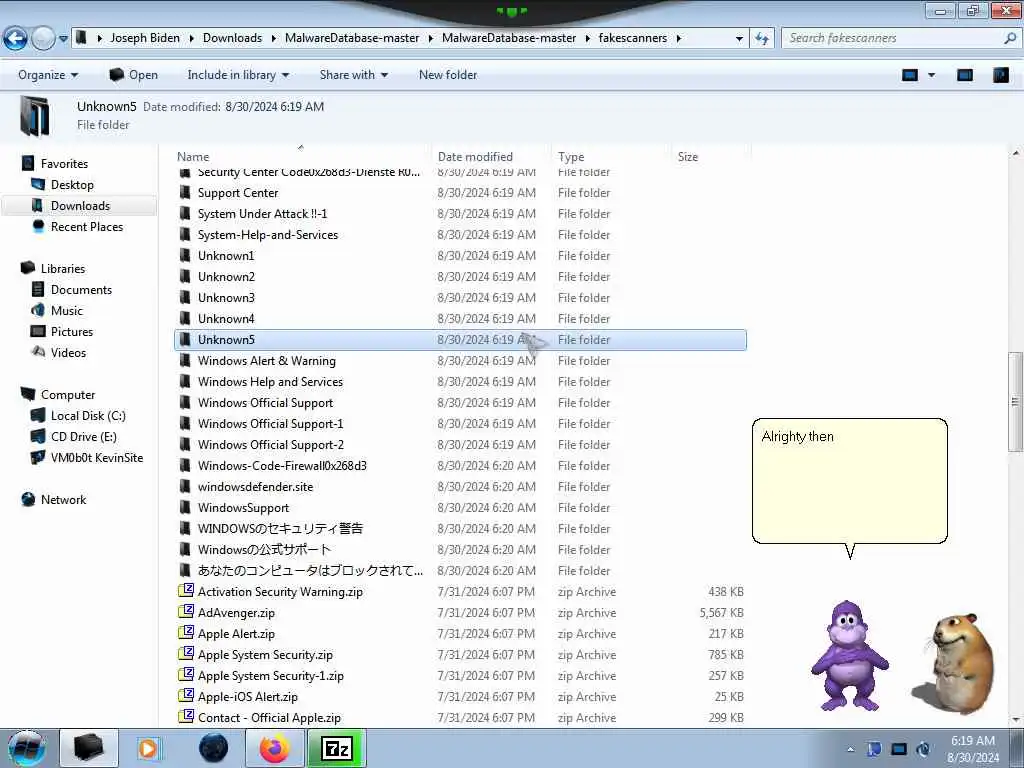Click the file list vertical scrollbar thumb

[x=1015, y=402]
